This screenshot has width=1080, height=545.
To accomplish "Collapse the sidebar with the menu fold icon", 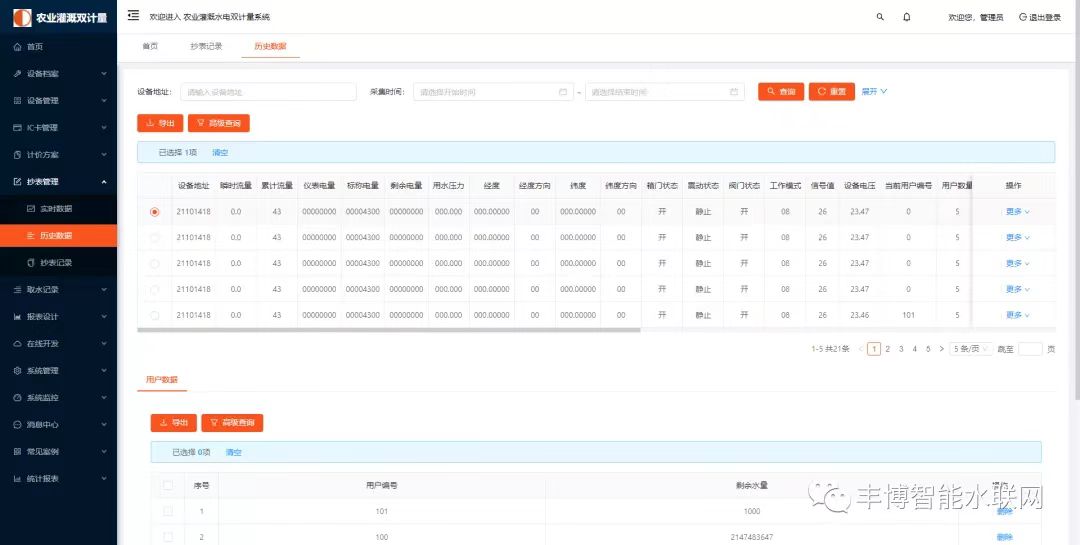I will tap(134, 16).
